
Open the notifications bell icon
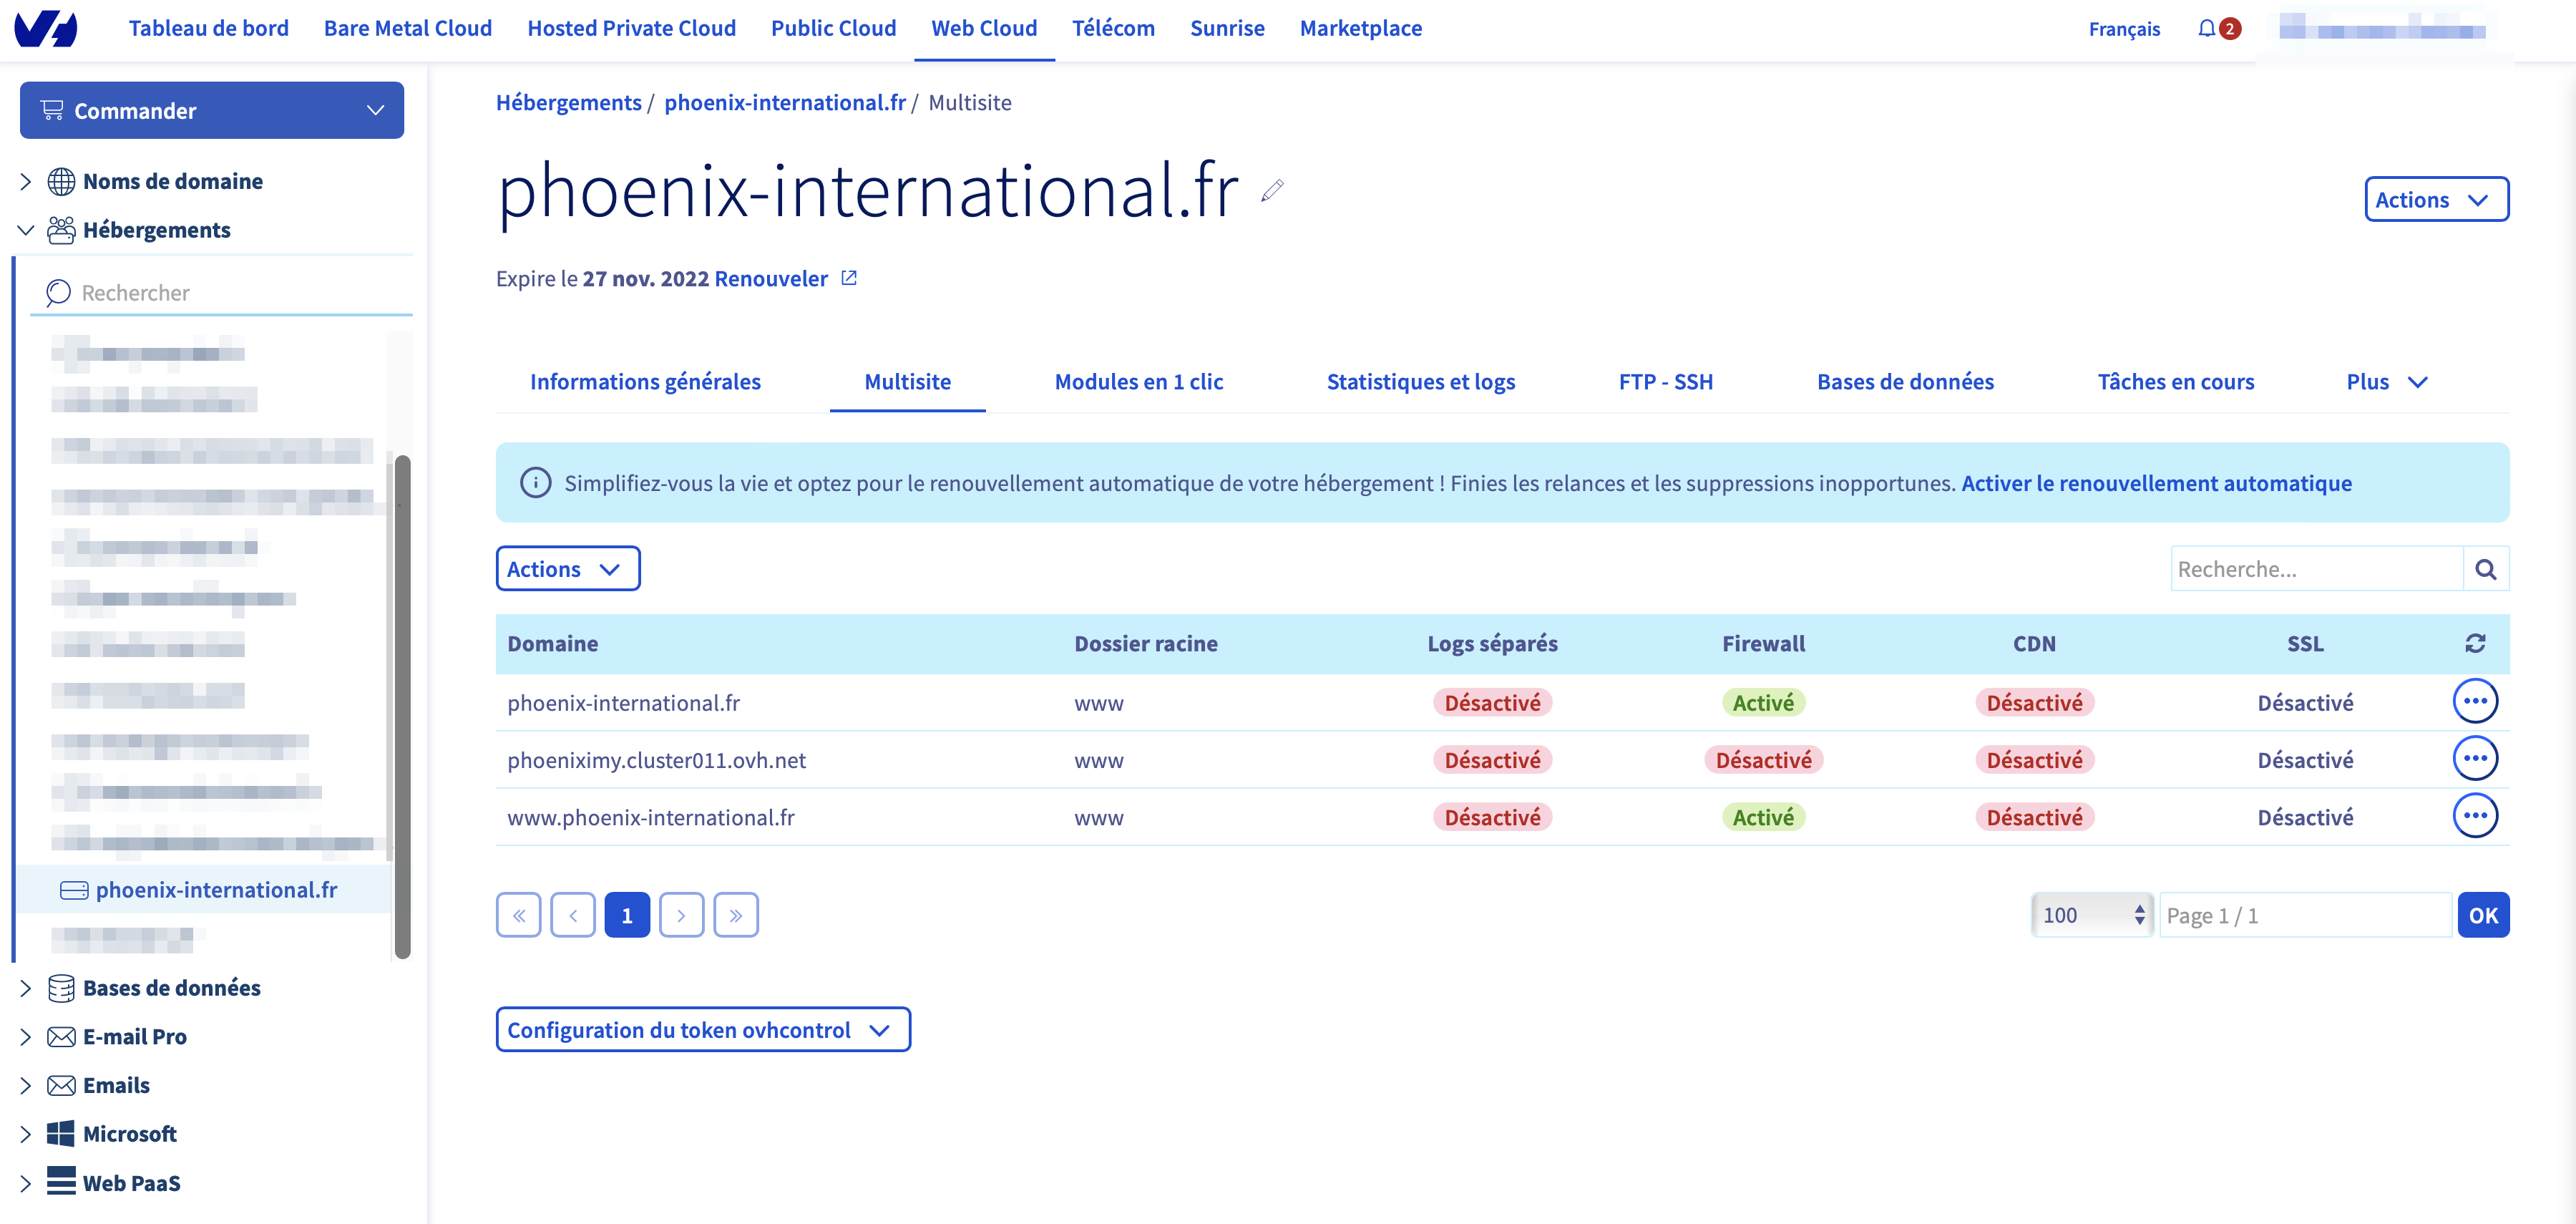(x=2206, y=29)
